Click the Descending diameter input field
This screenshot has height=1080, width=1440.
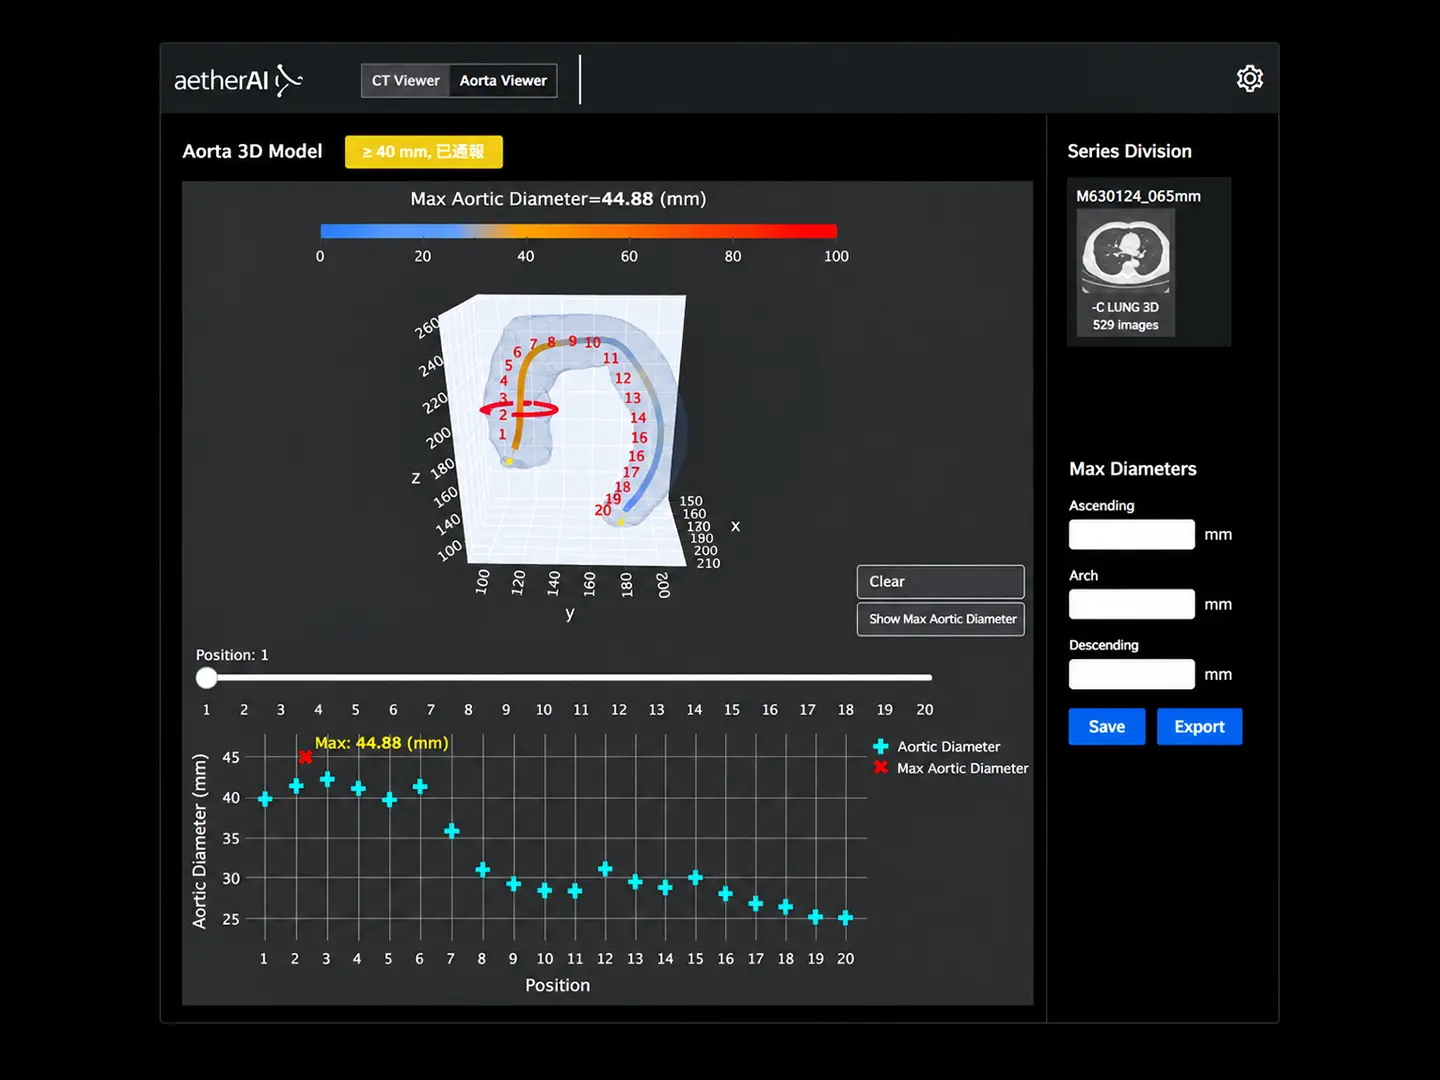coord(1132,674)
